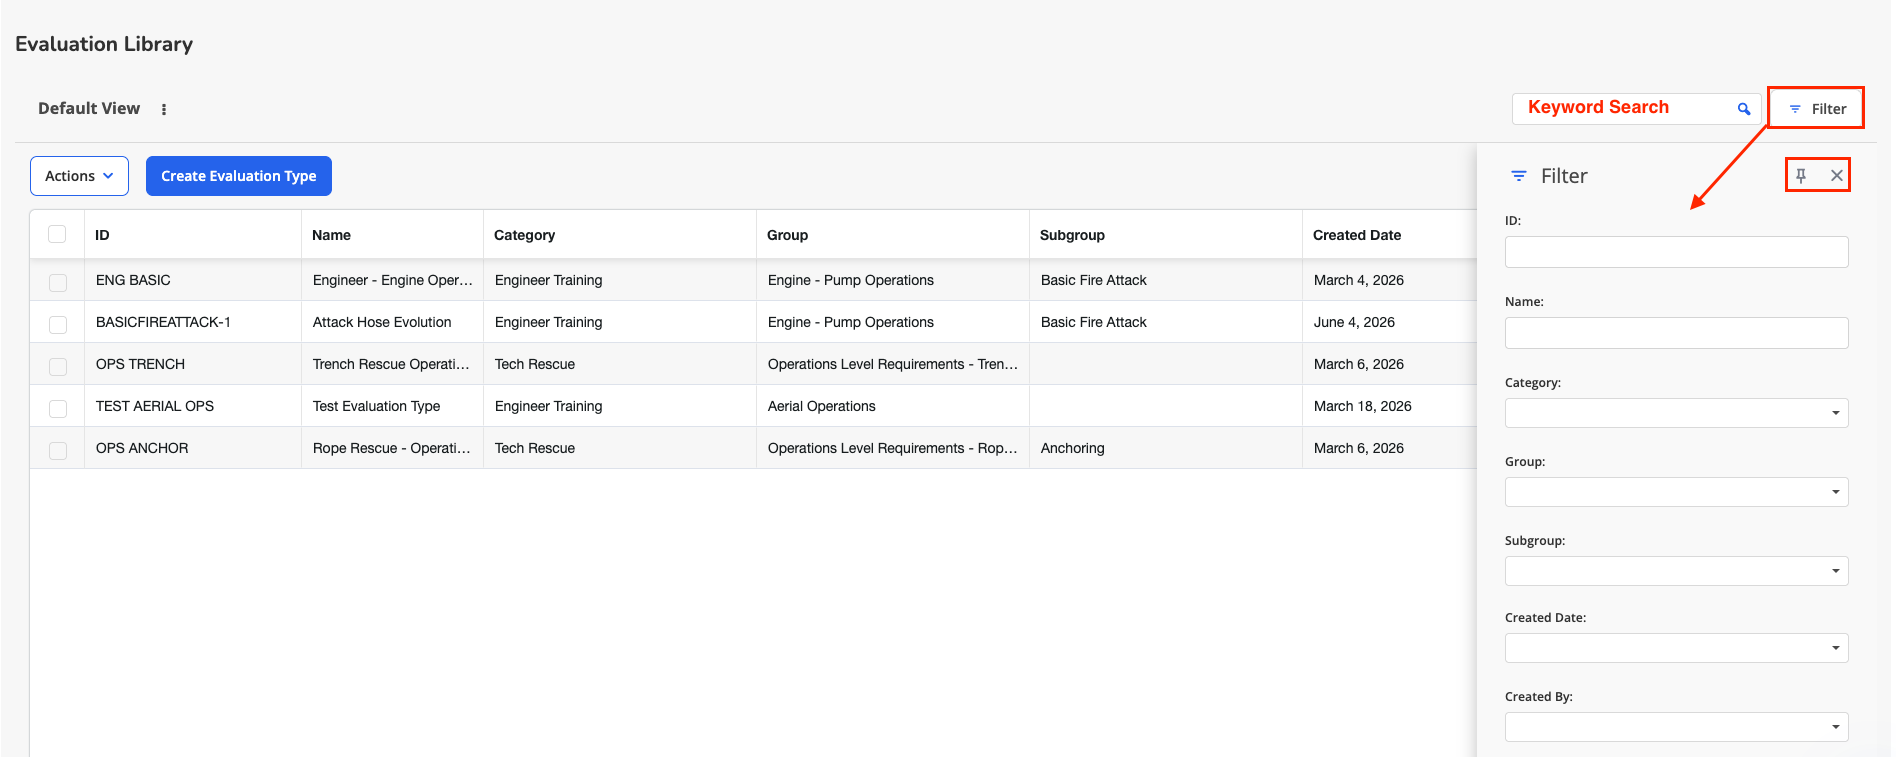Image resolution: width=1896 pixels, height=757 pixels.
Task: Open the Default View three-dot menu
Action: pos(164,109)
